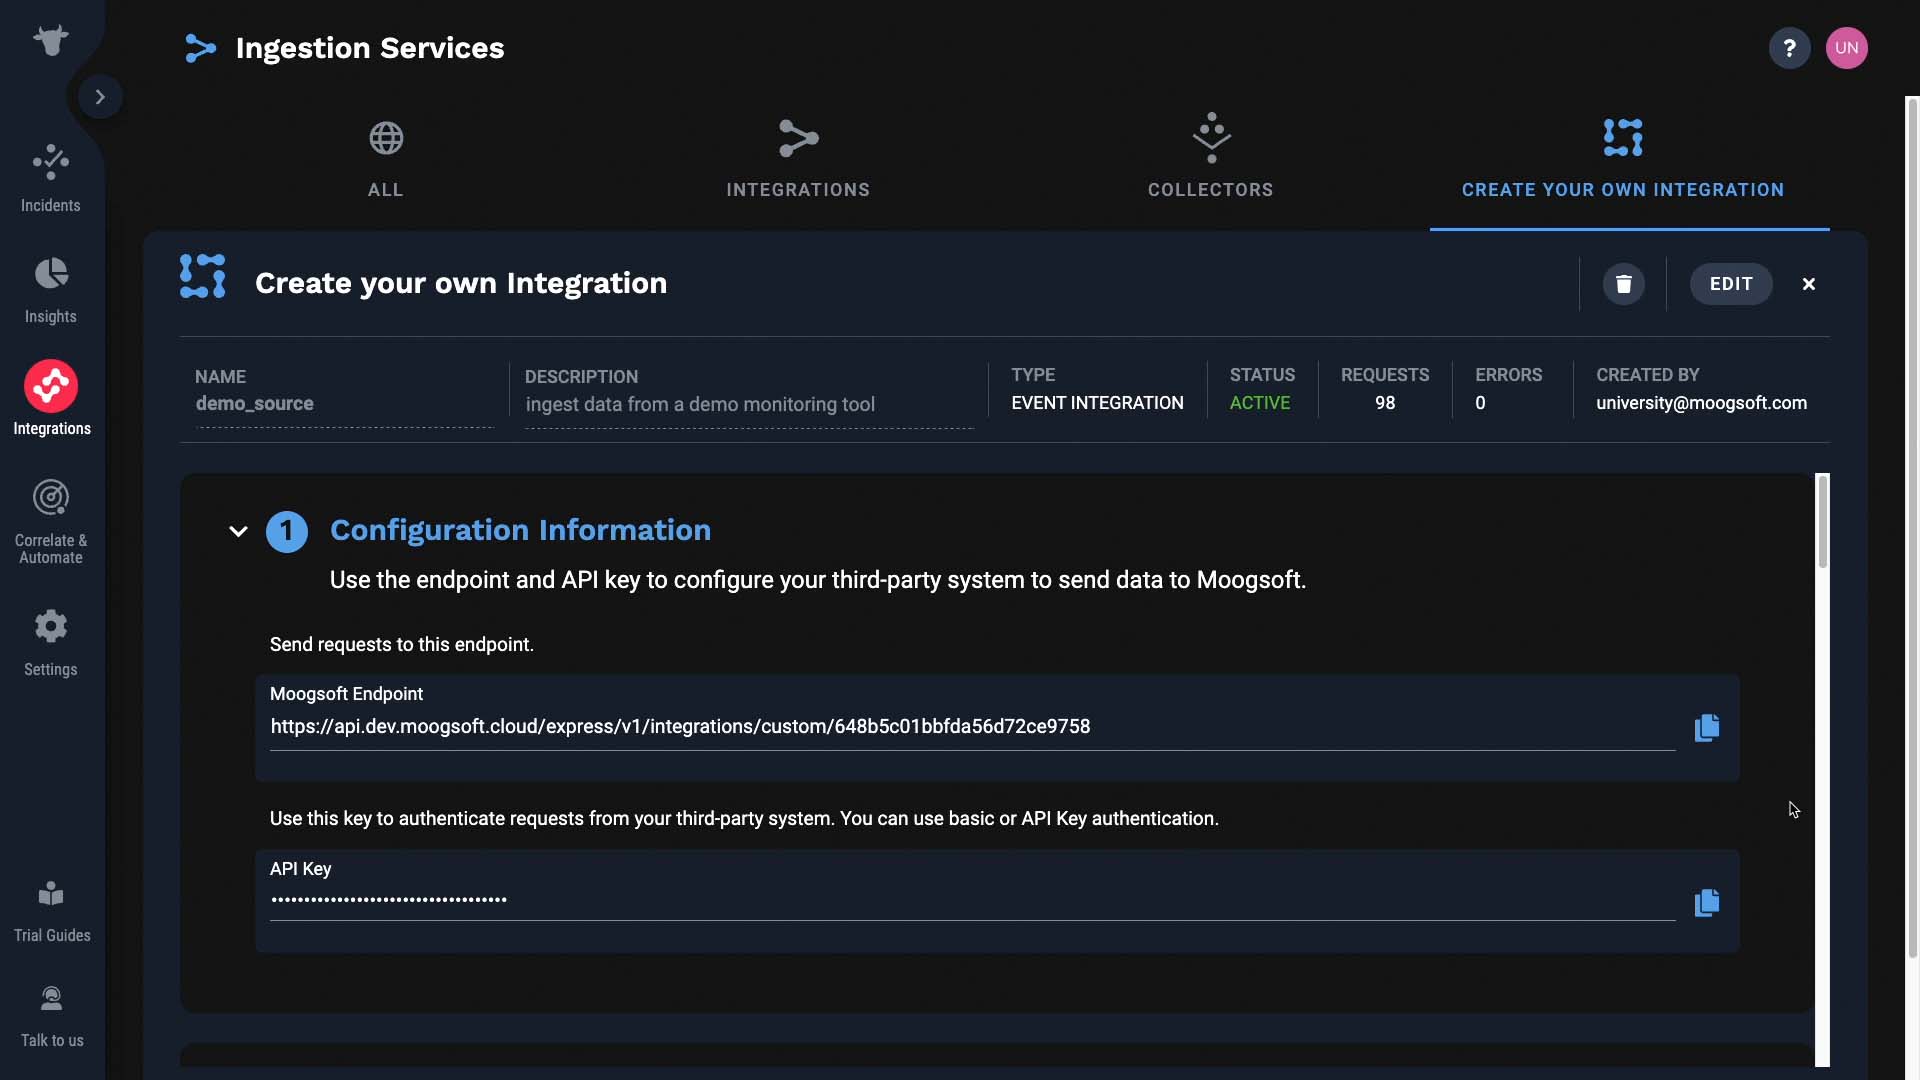Copy the API Key
1920x1080 pixels.
click(x=1706, y=902)
